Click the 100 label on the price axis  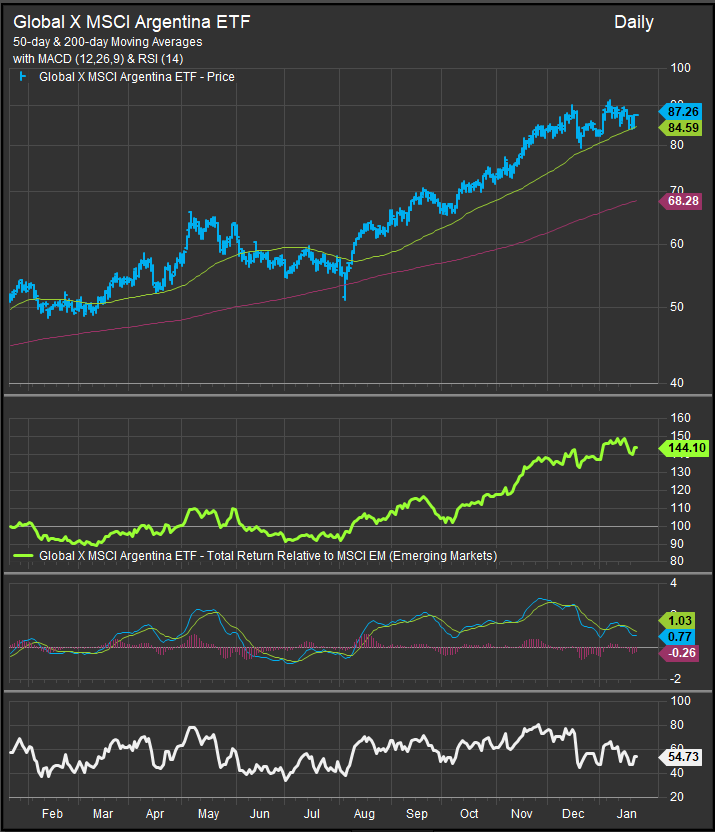coord(681,68)
